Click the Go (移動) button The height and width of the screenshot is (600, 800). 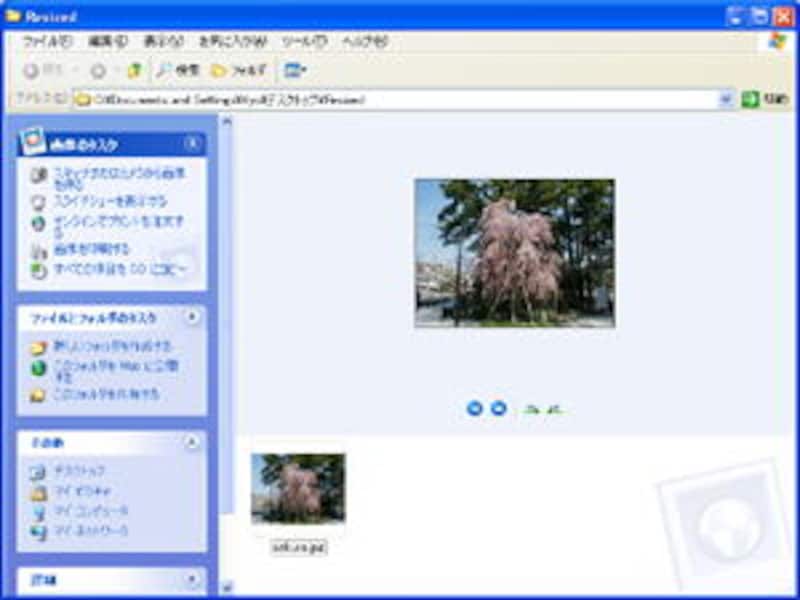pyautogui.click(x=764, y=99)
